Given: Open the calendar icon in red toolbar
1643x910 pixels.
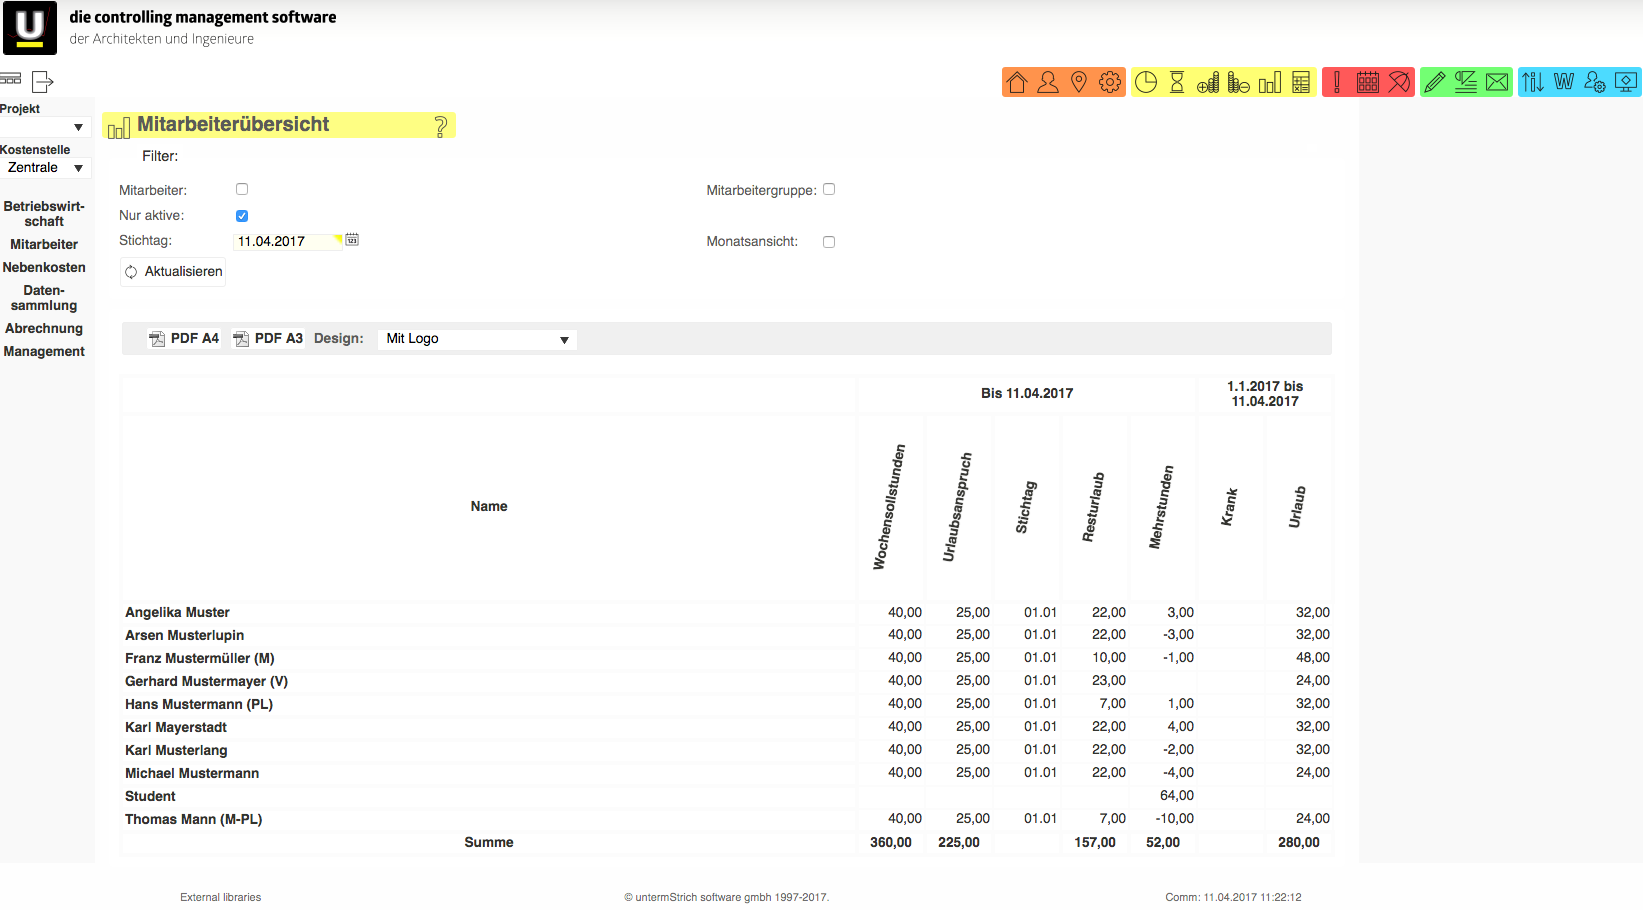Looking at the screenshot, I should click(1367, 82).
